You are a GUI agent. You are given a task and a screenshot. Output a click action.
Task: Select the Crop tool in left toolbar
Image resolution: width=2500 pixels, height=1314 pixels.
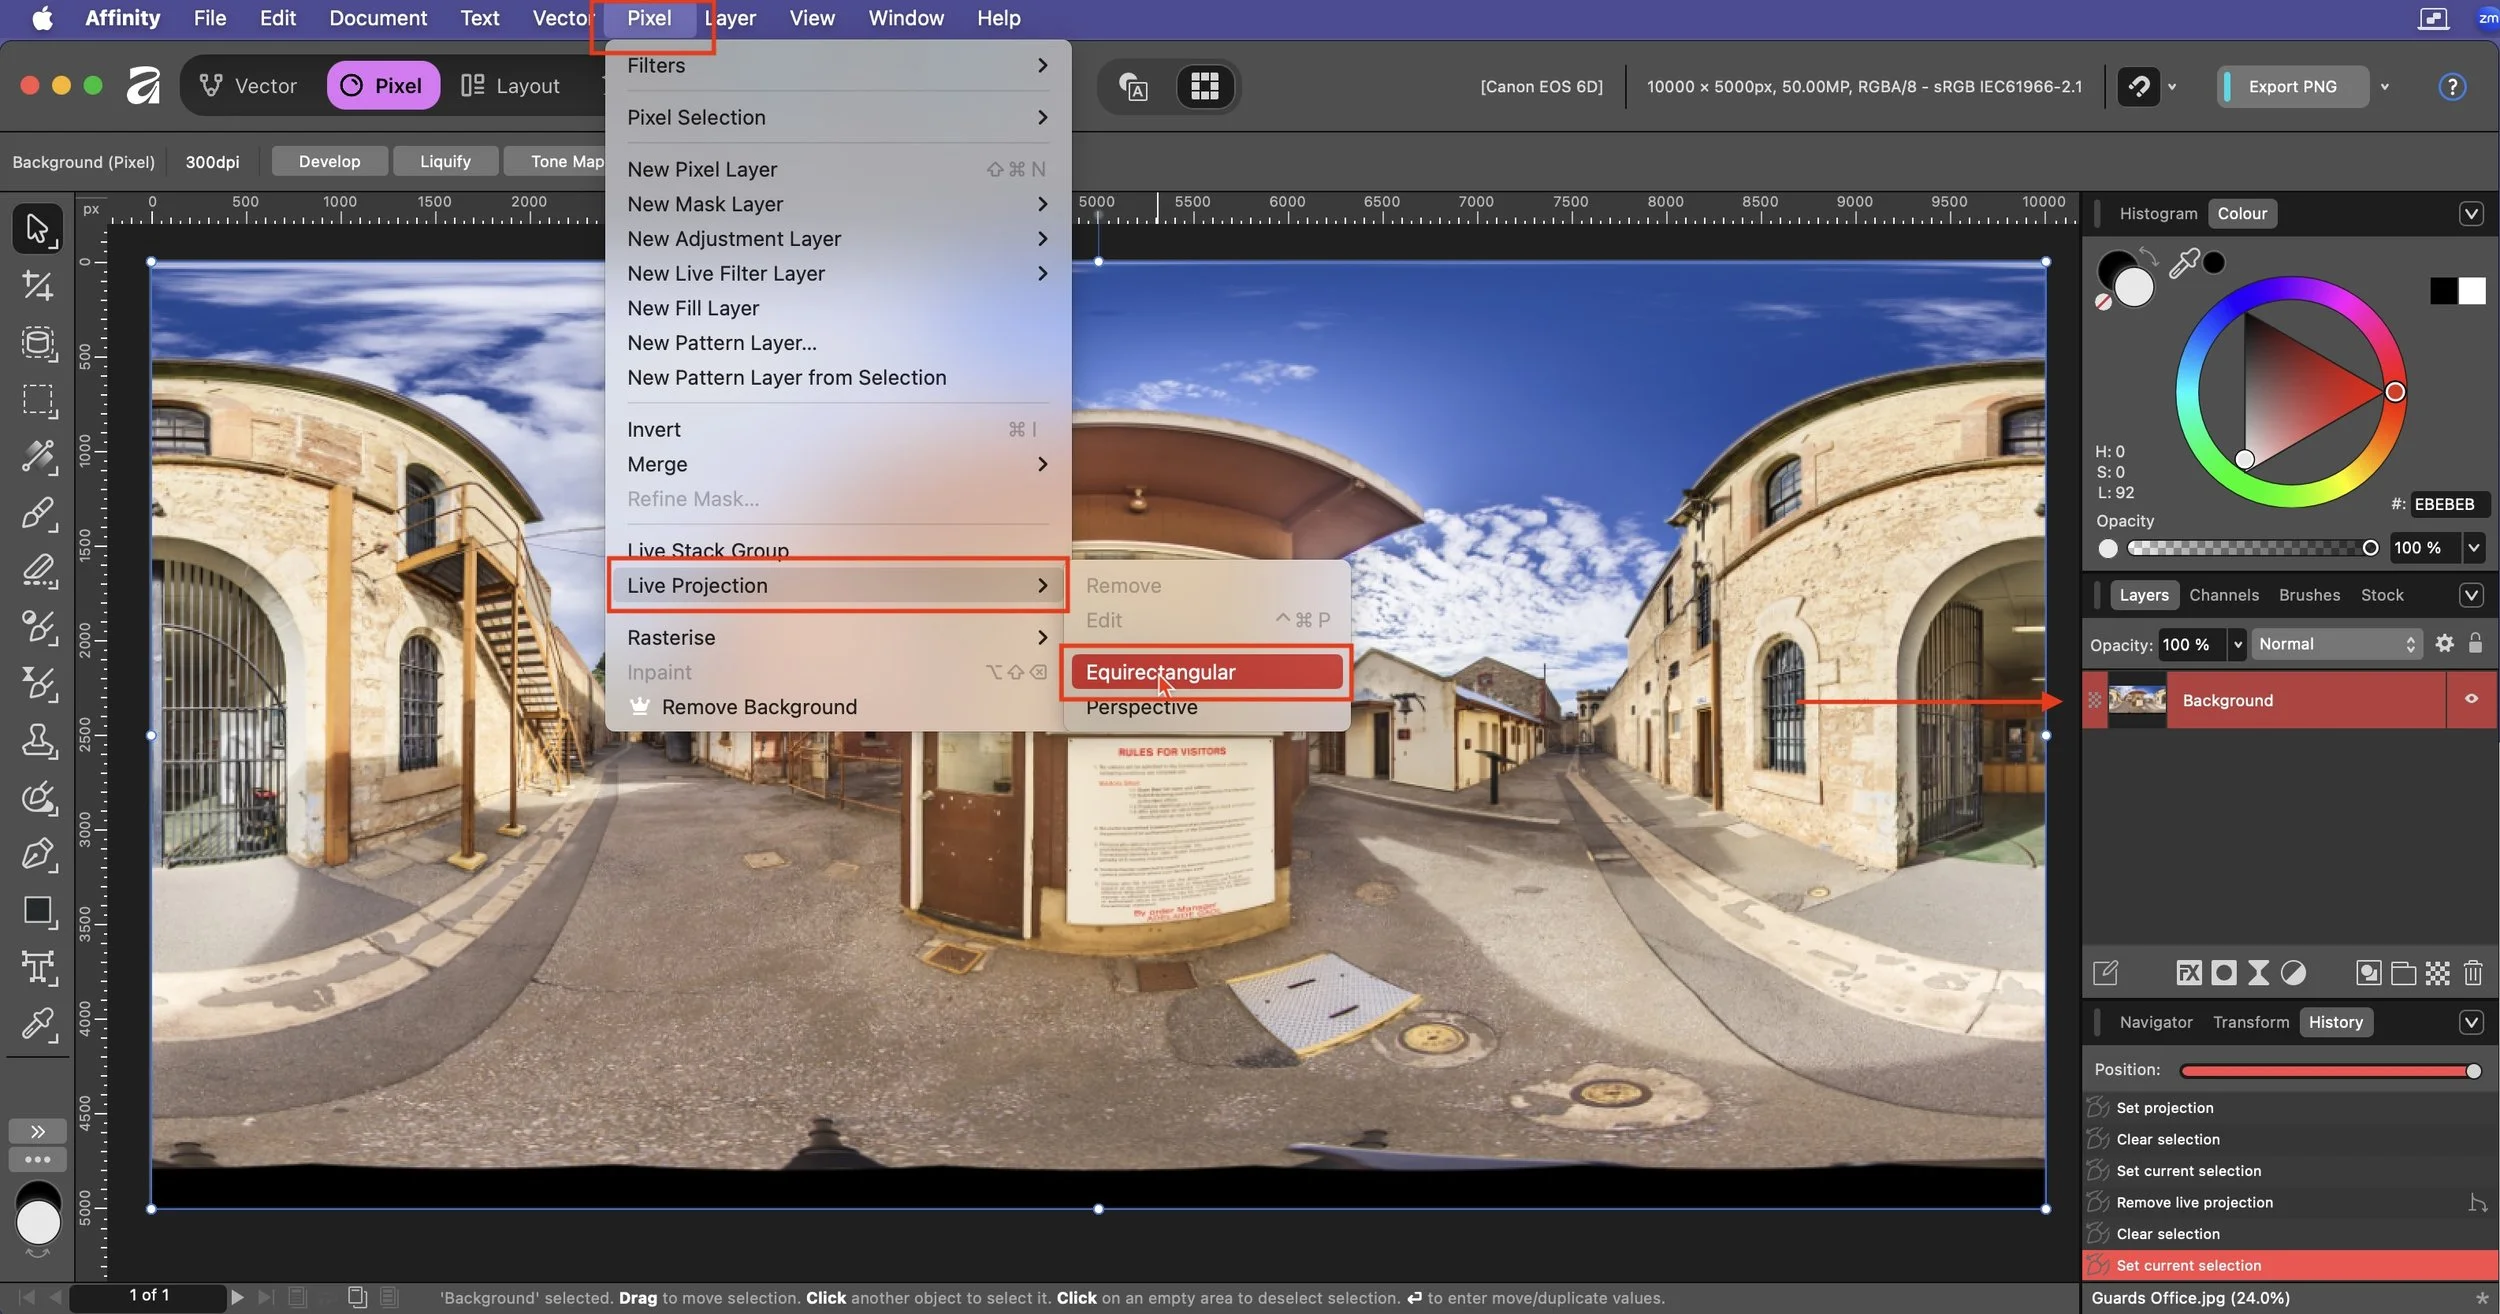[38, 286]
